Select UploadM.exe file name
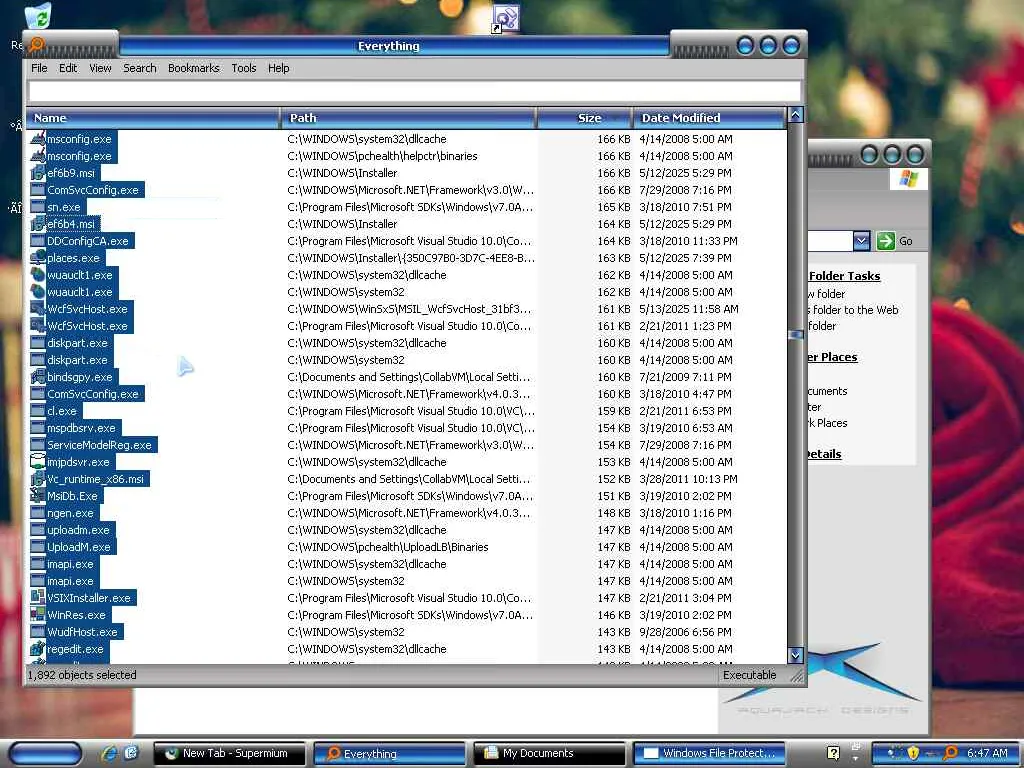Image resolution: width=1024 pixels, height=768 pixels. pyautogui.click(x=78, y=547)
